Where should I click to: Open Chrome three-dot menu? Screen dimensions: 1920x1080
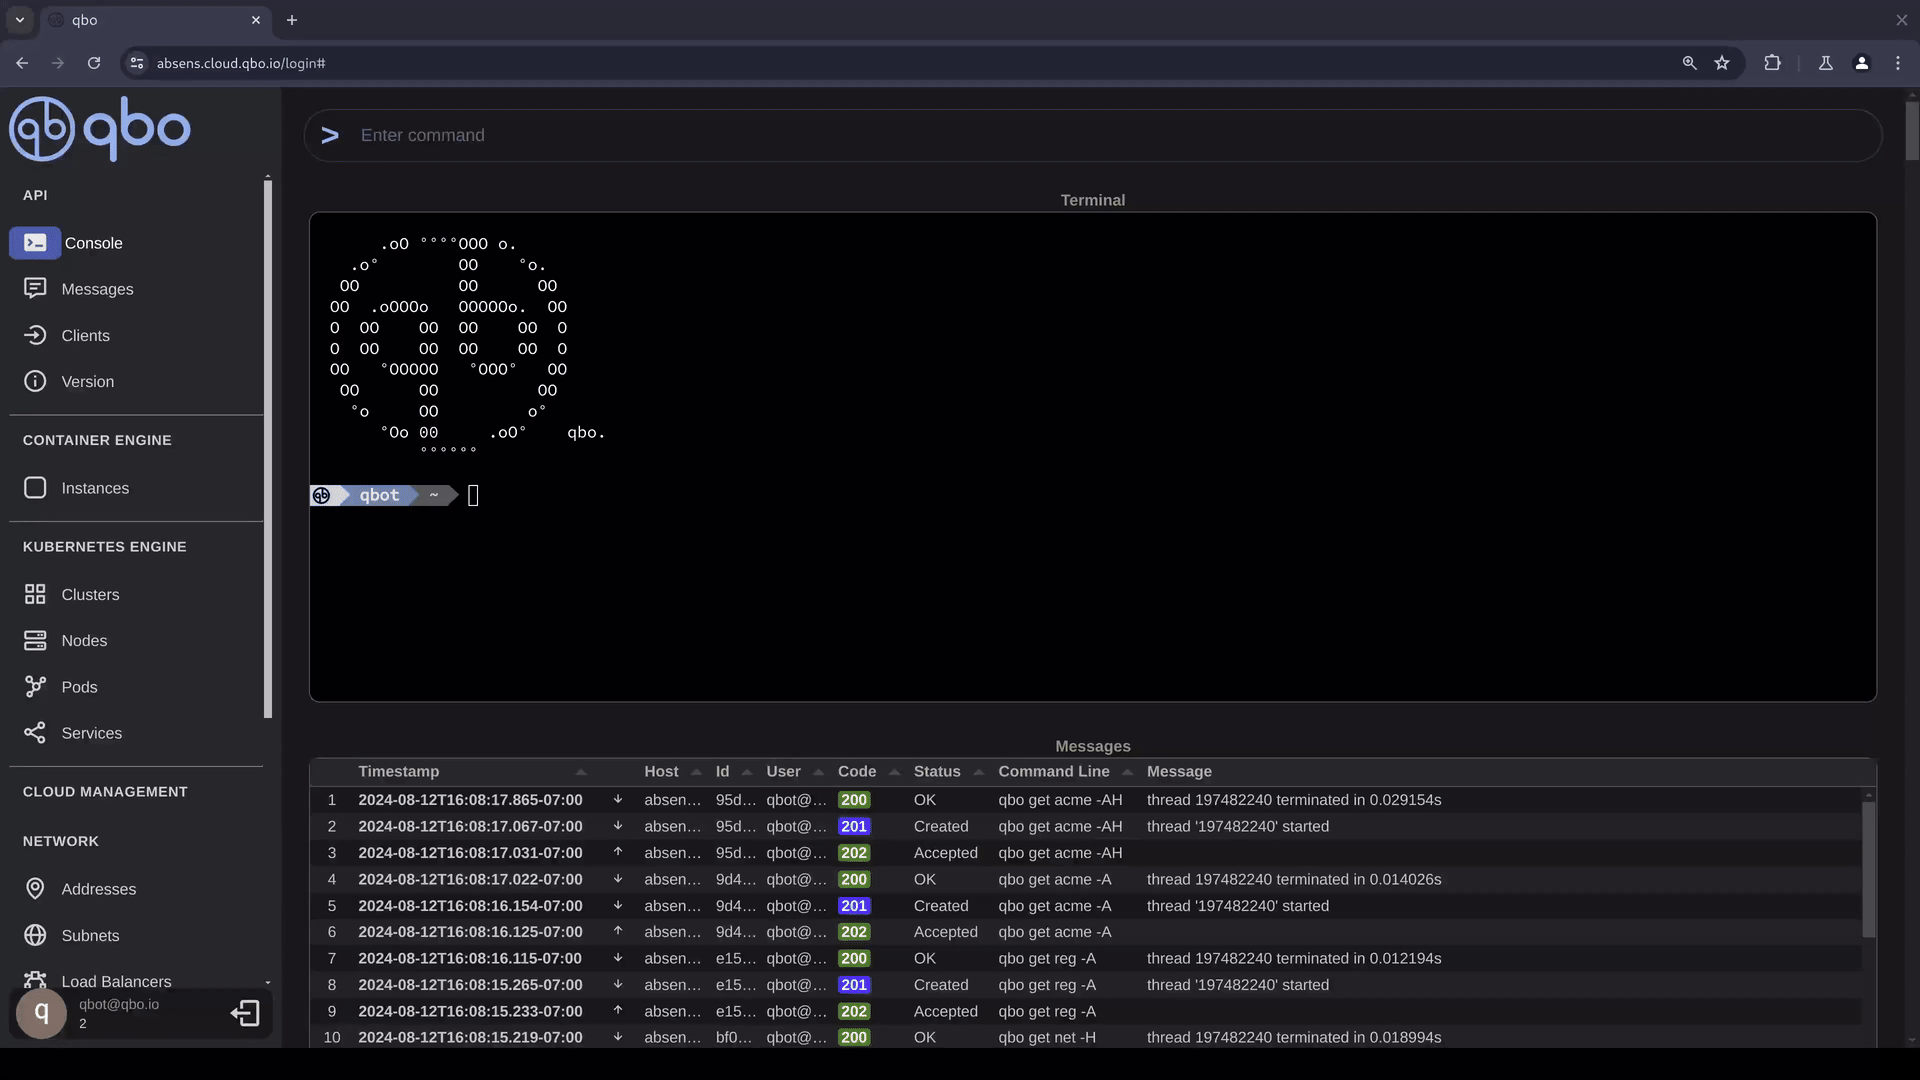tap(1898, 63)
